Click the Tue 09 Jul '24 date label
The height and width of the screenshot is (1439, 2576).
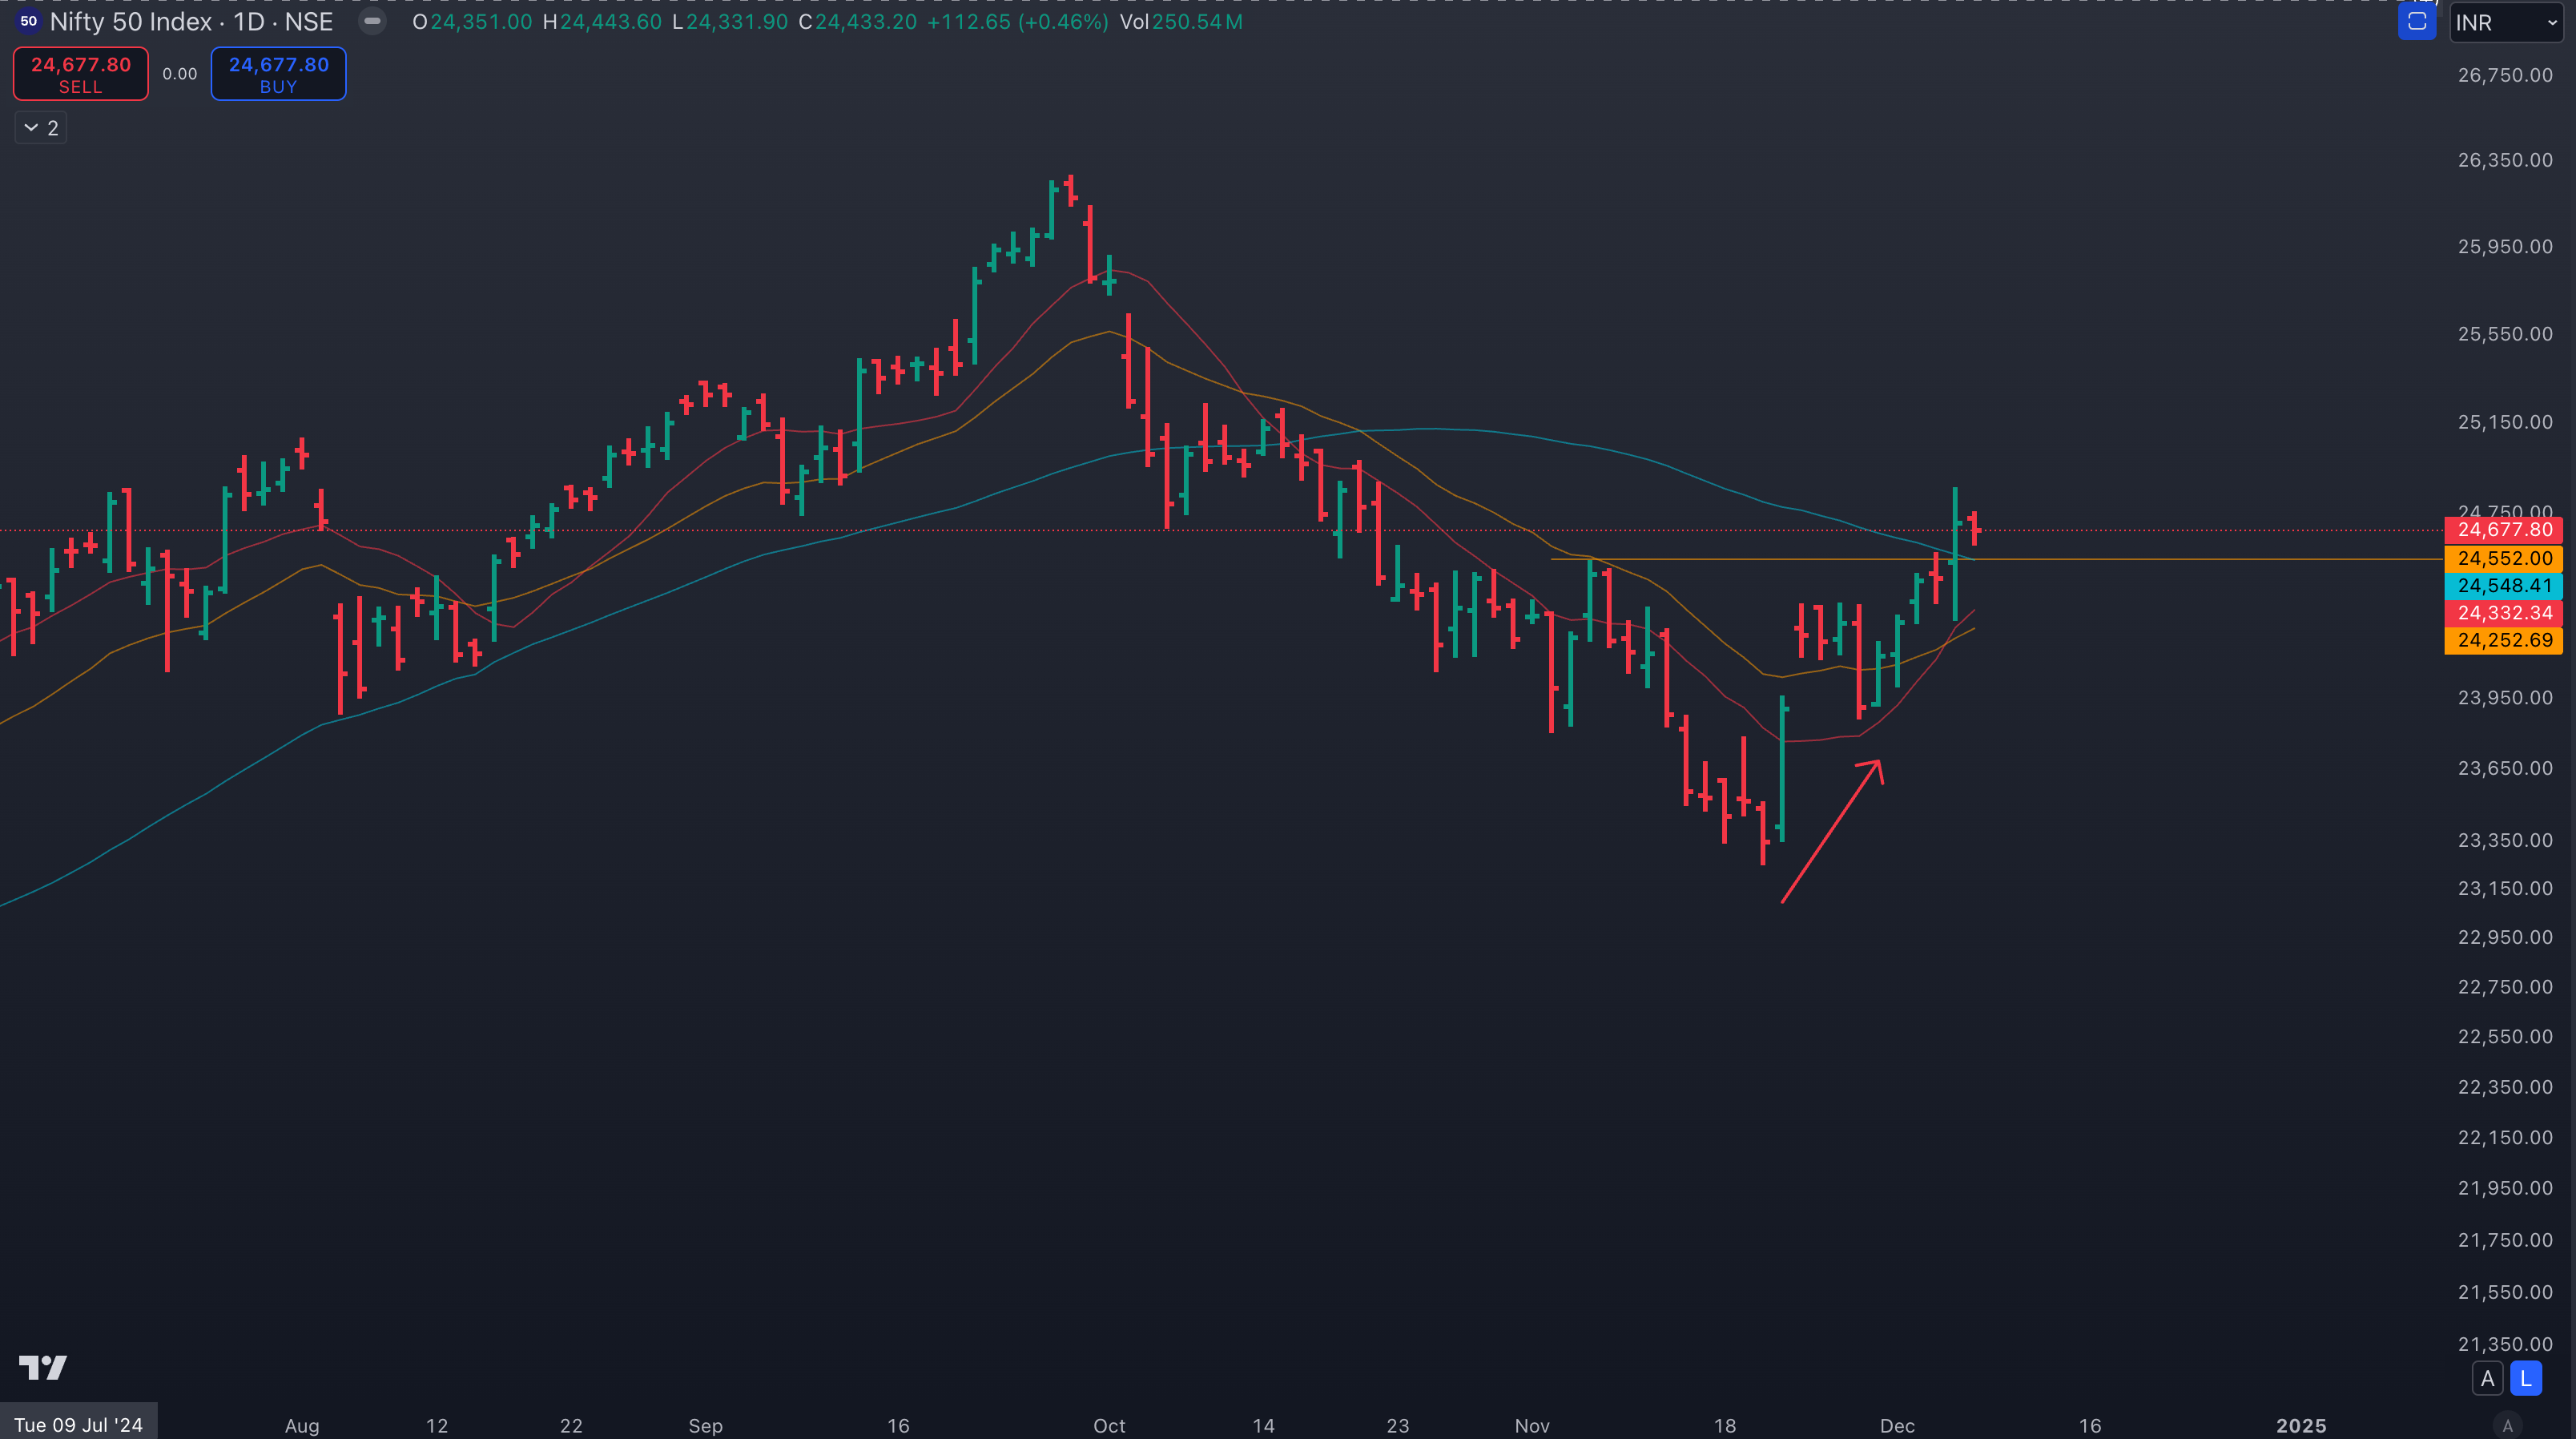click(x=79, y=1425)
